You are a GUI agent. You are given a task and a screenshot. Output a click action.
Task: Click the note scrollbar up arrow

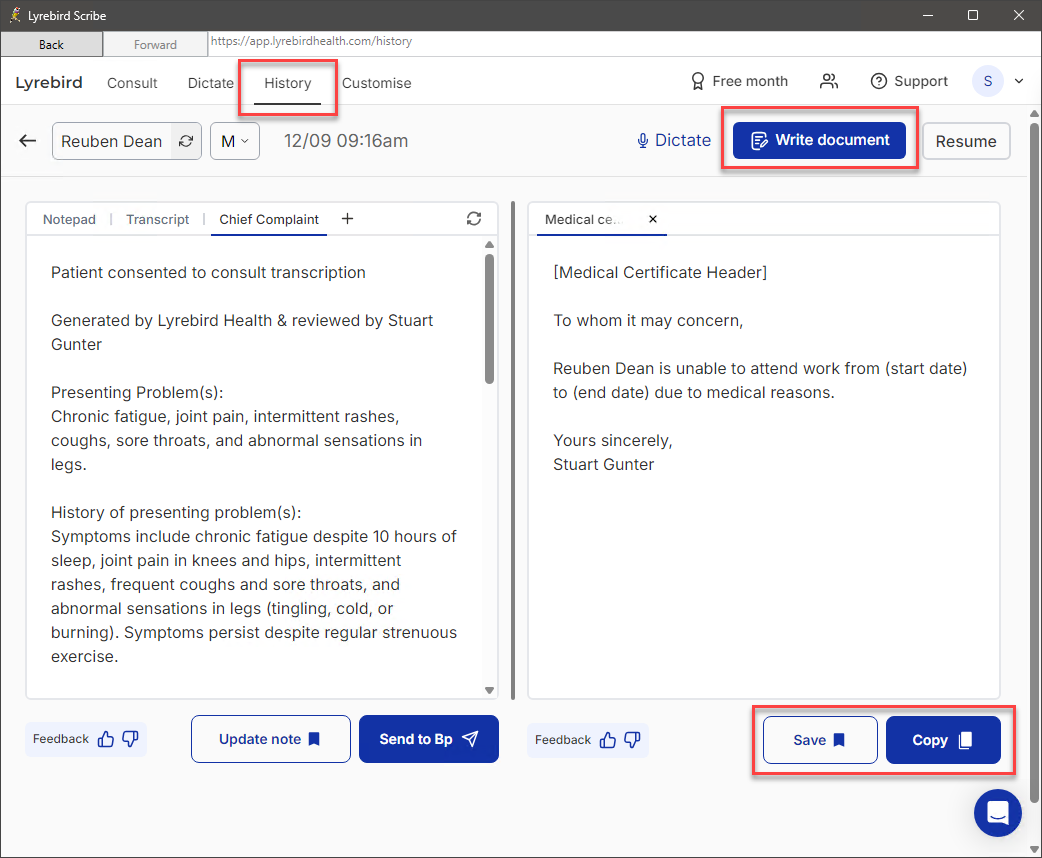click(x=489, y=245)
